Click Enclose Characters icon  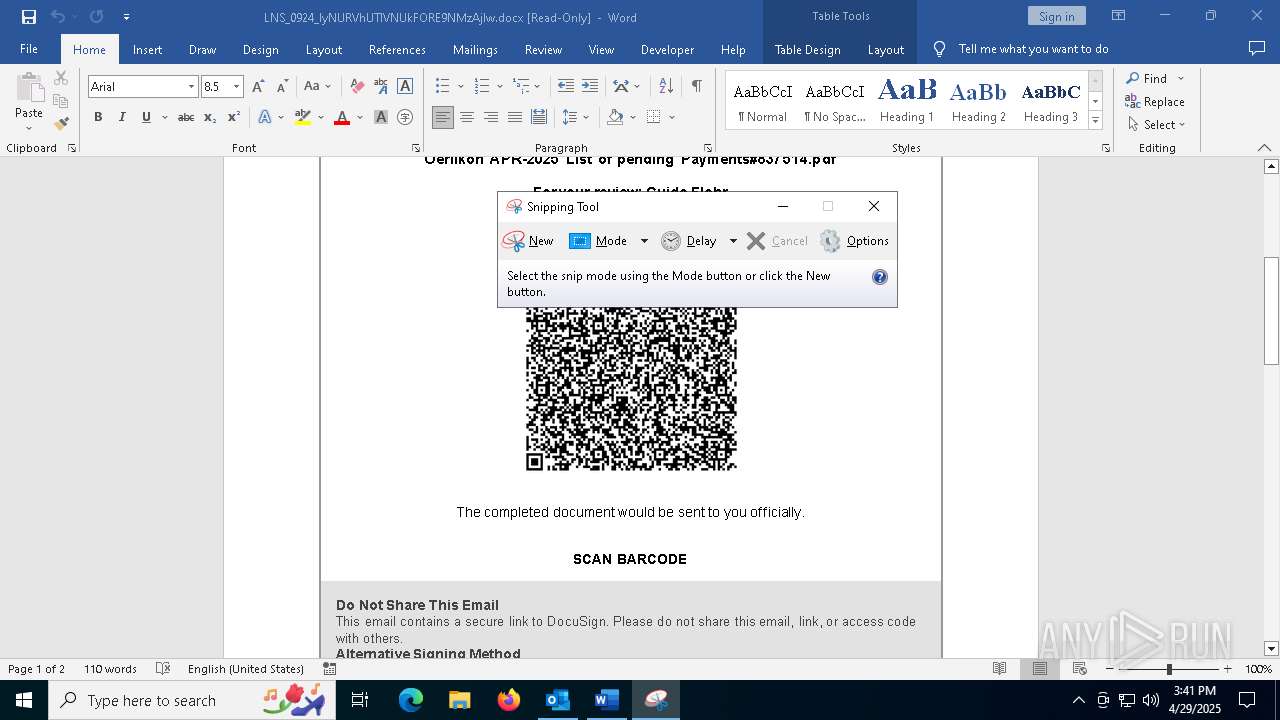click(405, 117)
